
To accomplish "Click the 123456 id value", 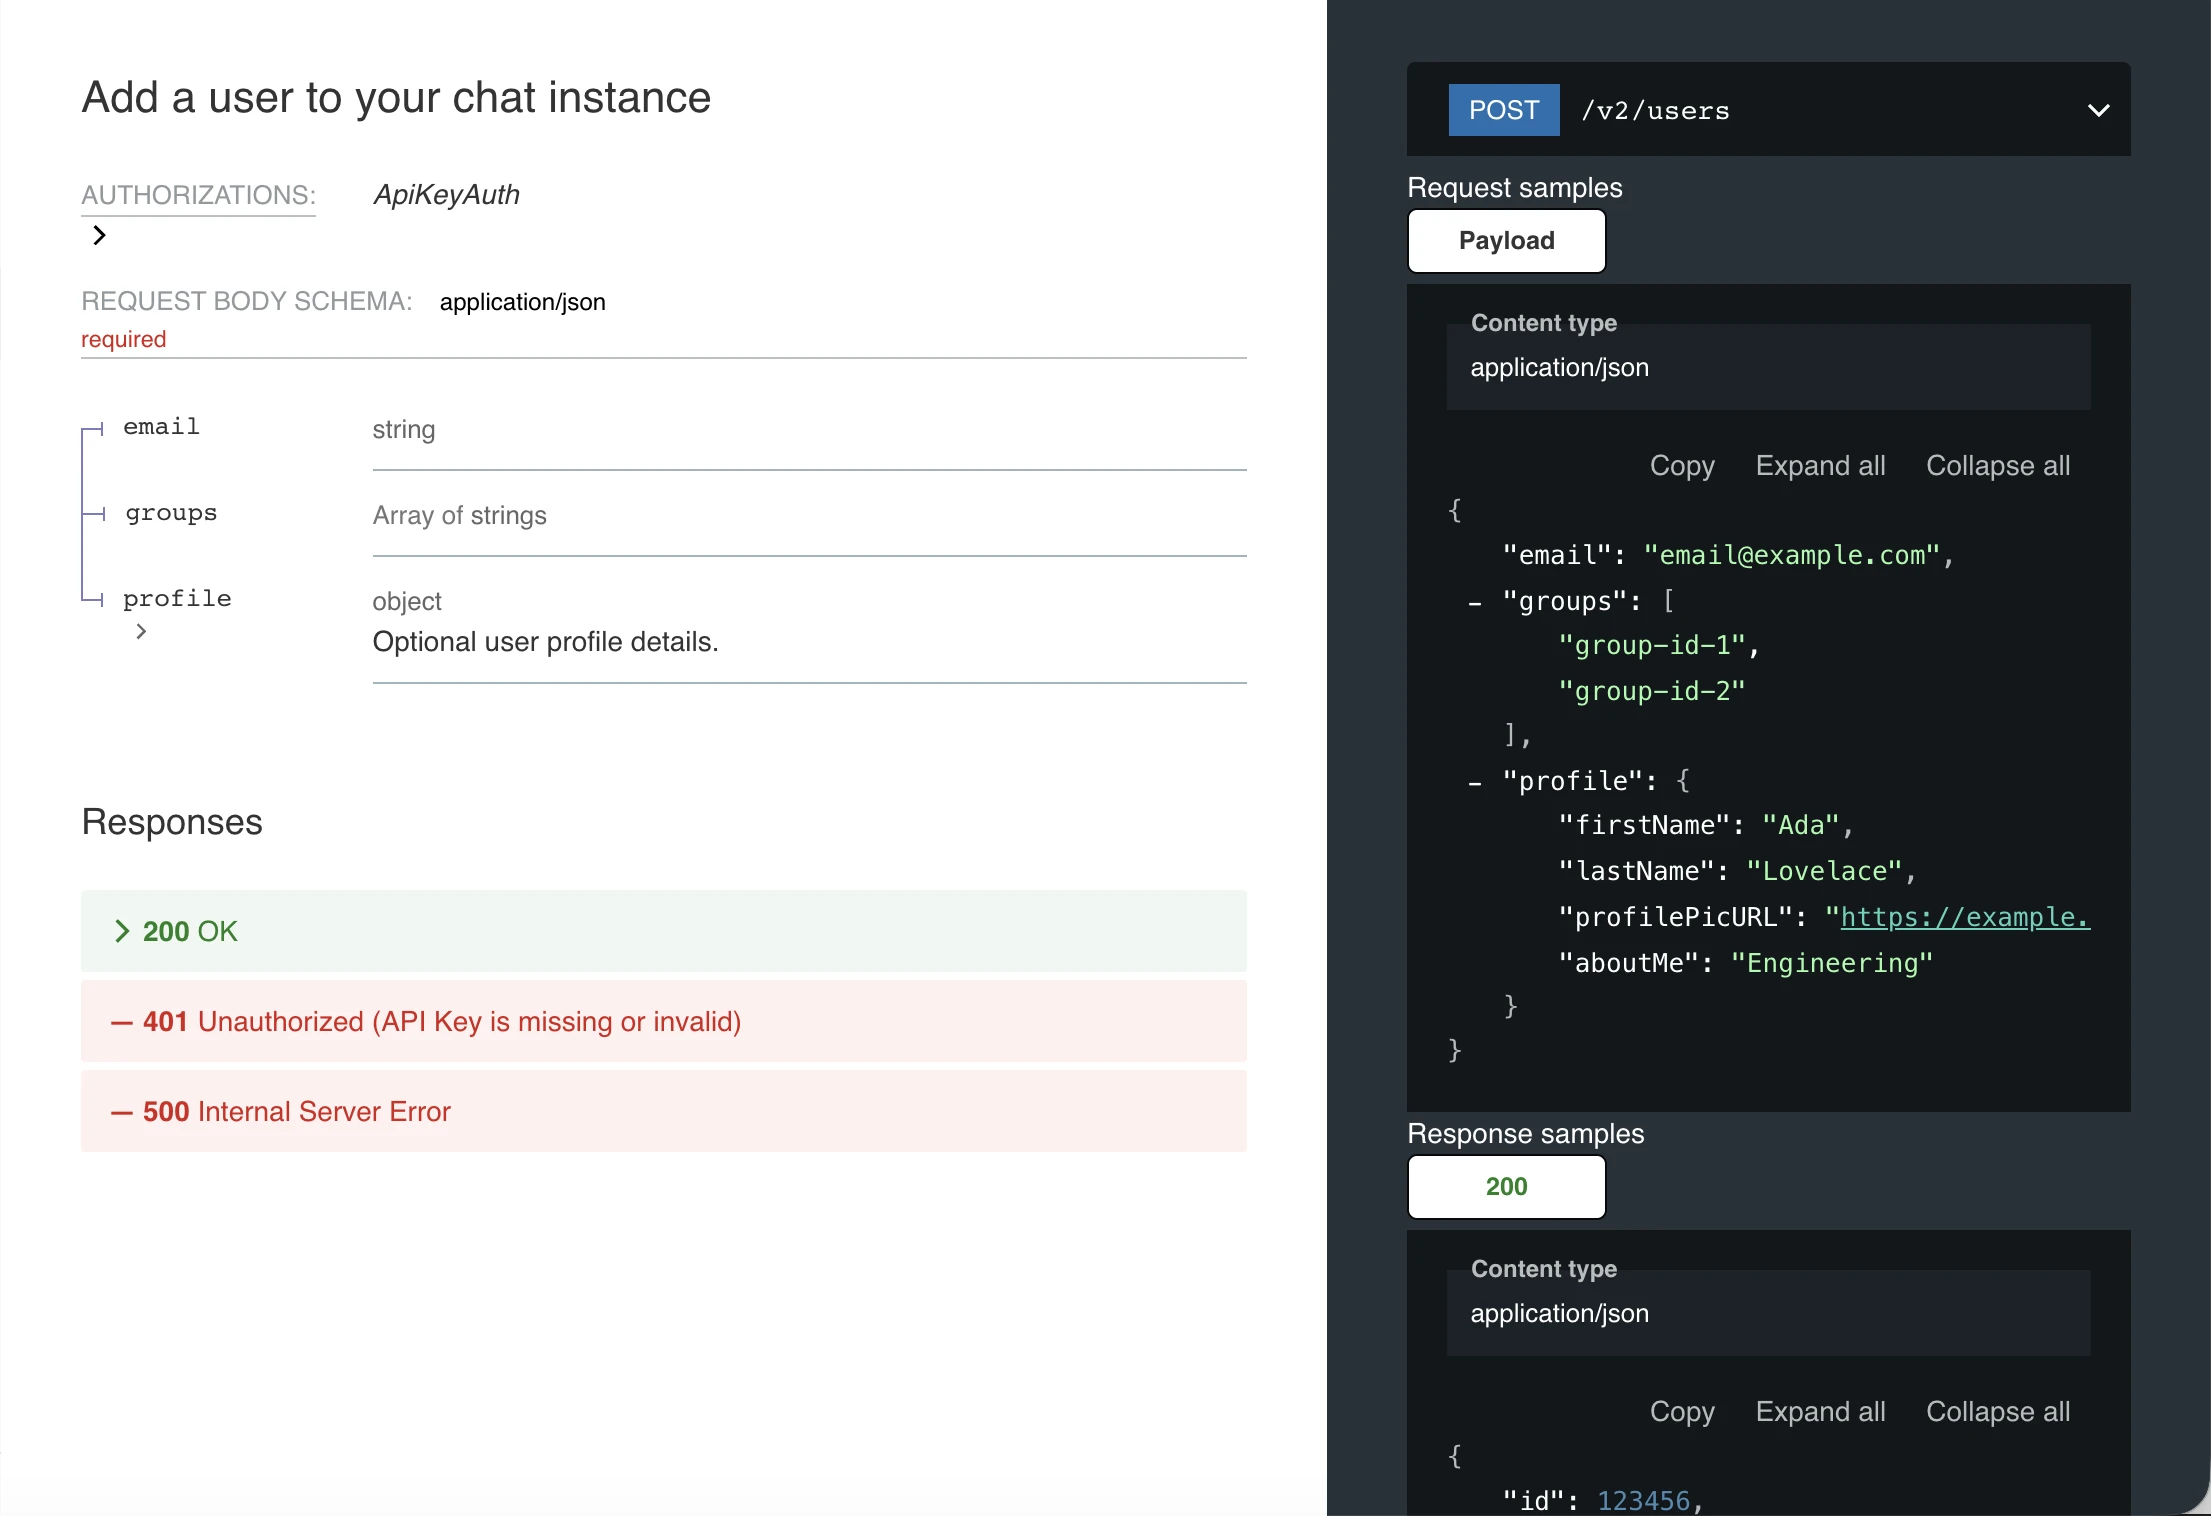I will tap(1644, 1501).
